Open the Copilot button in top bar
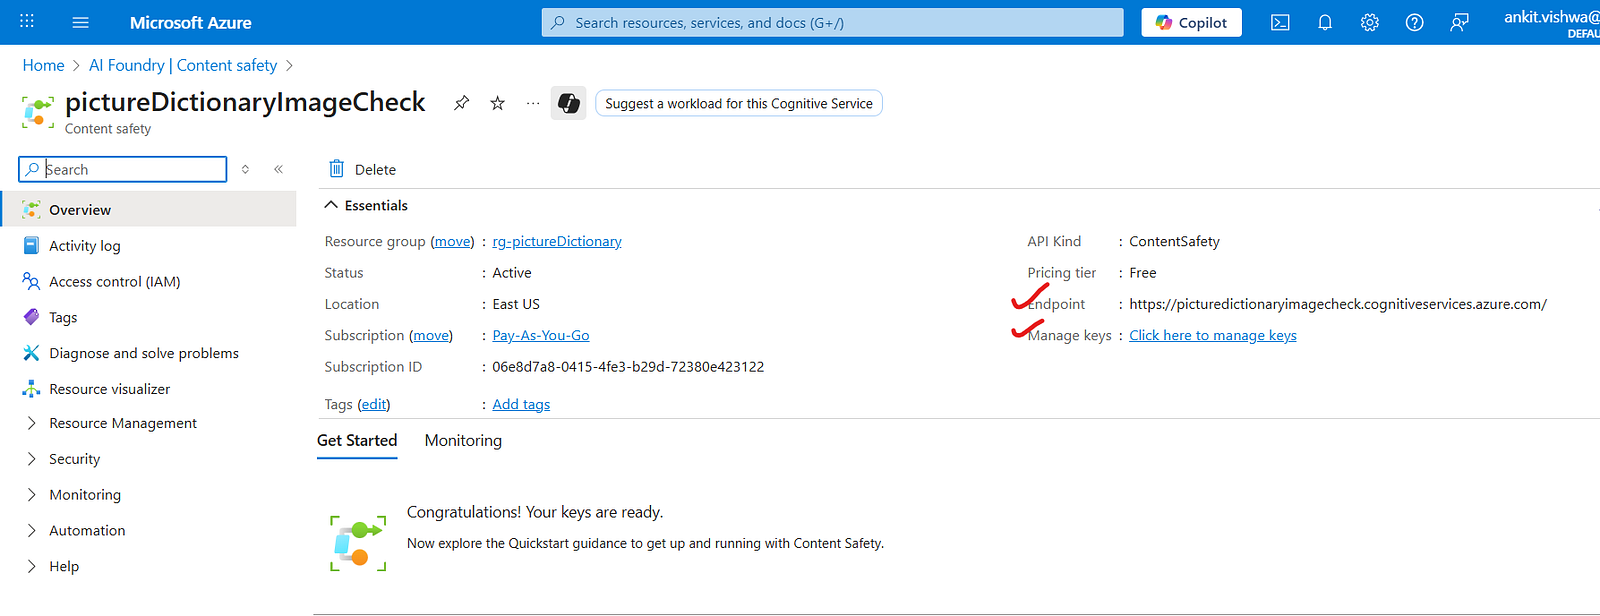The image size is (1600, 616). point(1191,22)
